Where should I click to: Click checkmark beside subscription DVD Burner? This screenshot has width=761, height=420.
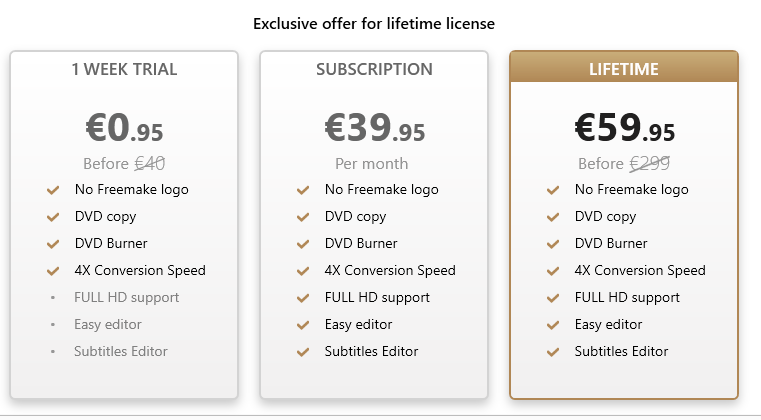(303, 243)
